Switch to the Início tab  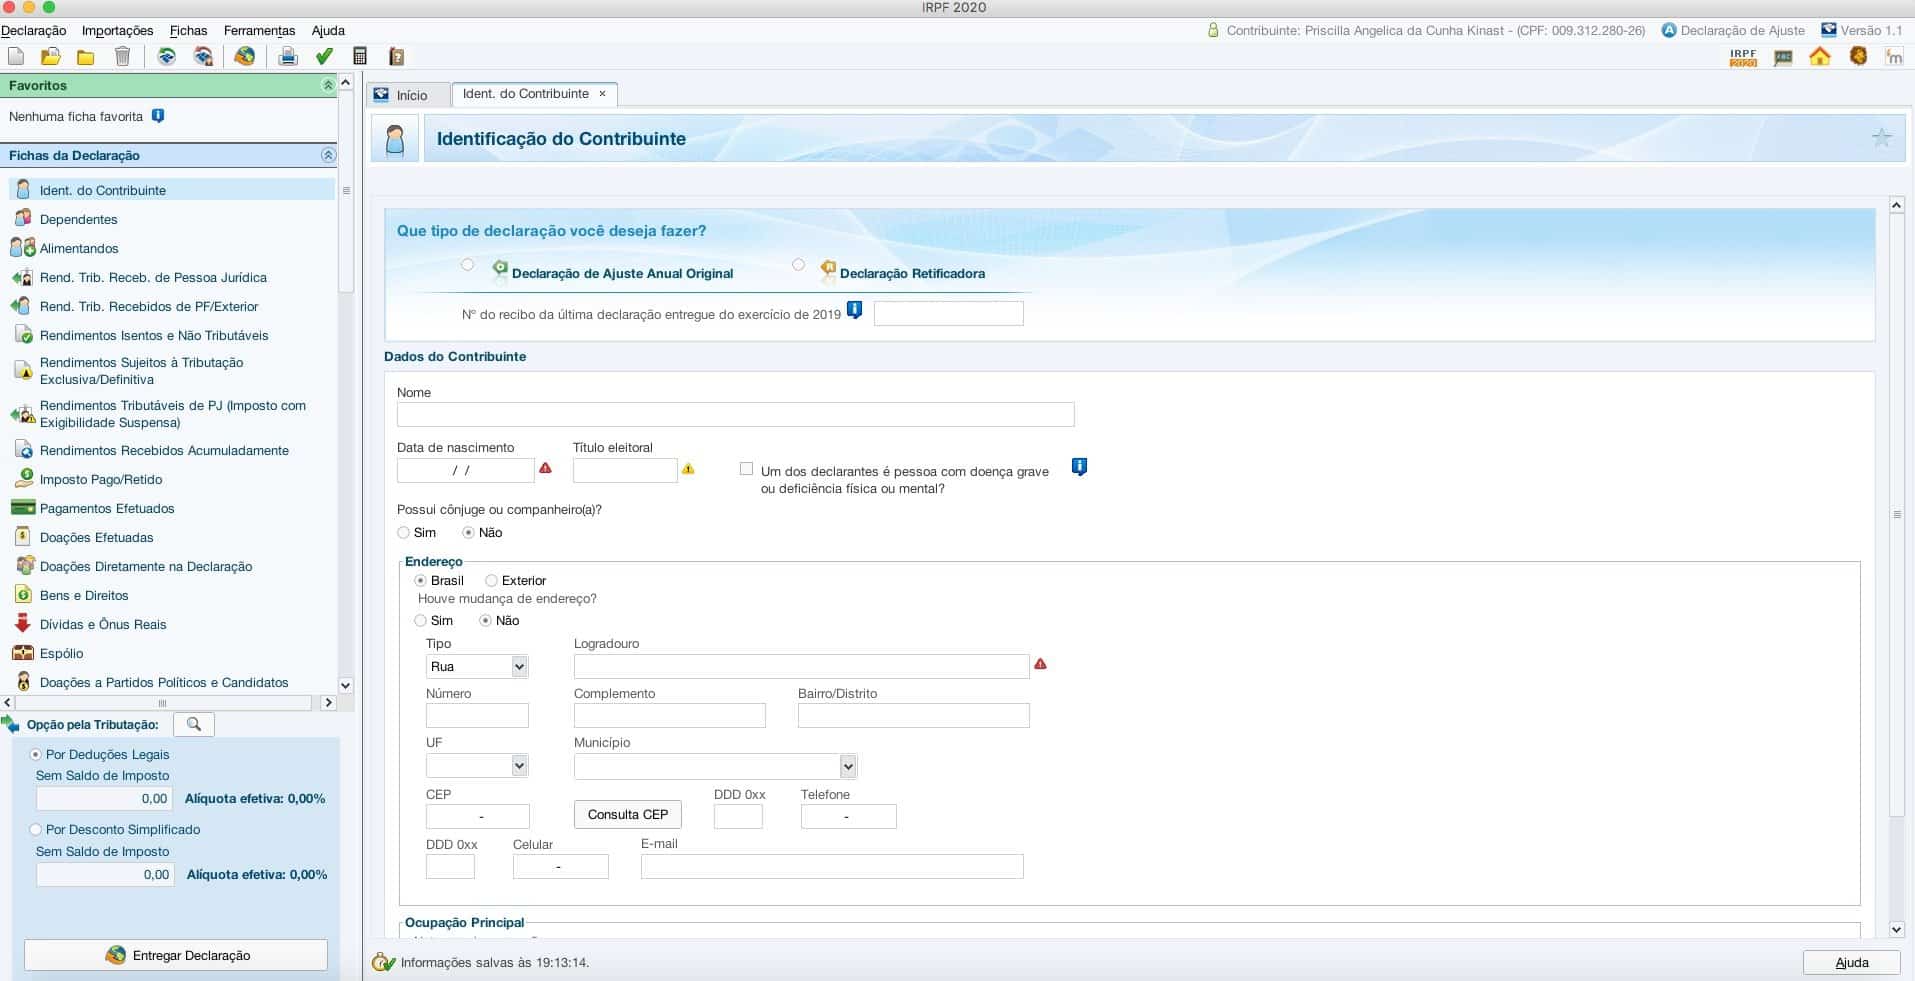tap(410, 95)
